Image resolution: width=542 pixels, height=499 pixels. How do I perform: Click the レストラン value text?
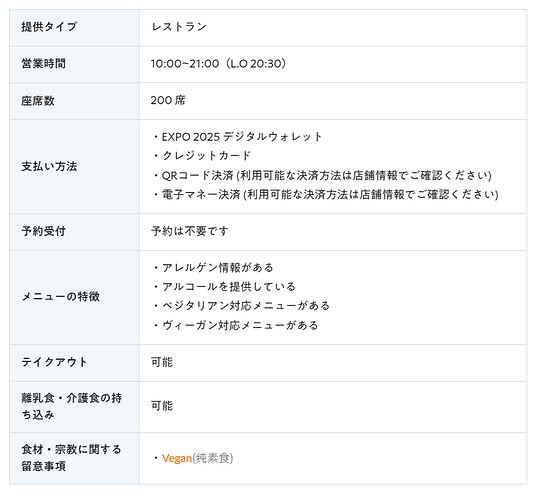[x=179, y=27]
